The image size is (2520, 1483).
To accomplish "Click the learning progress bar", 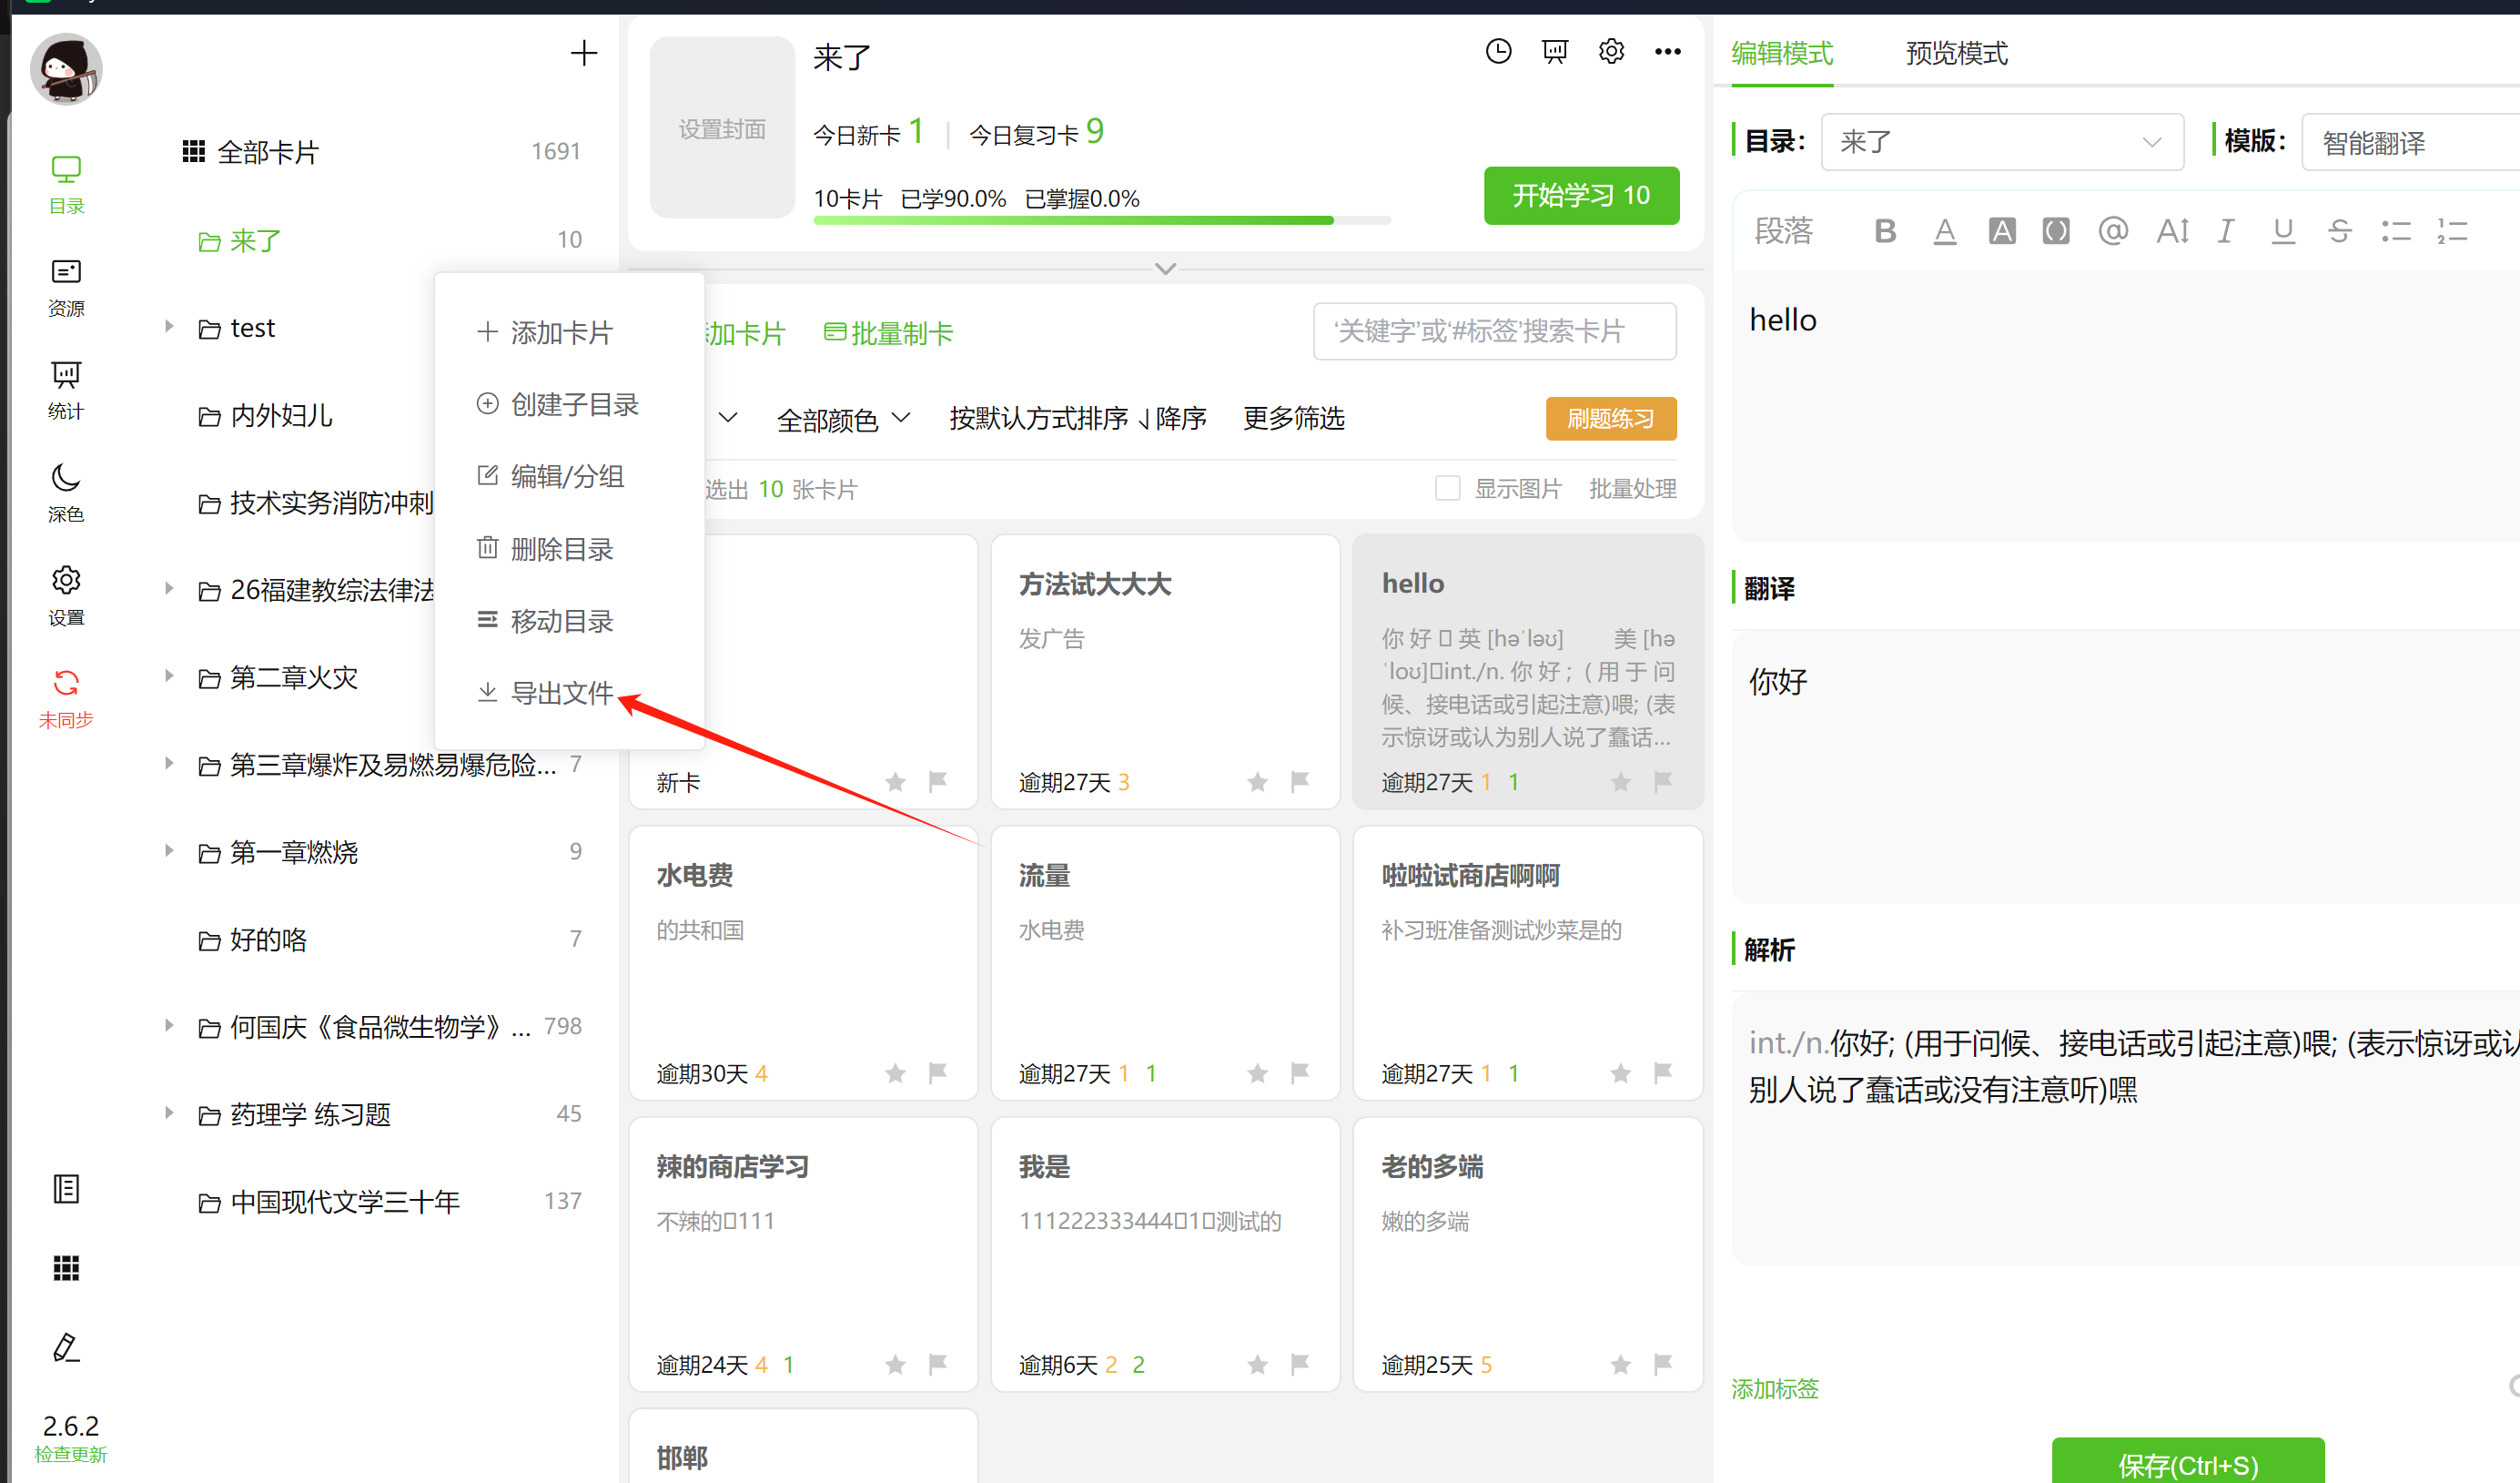I will pos(1102,220).
